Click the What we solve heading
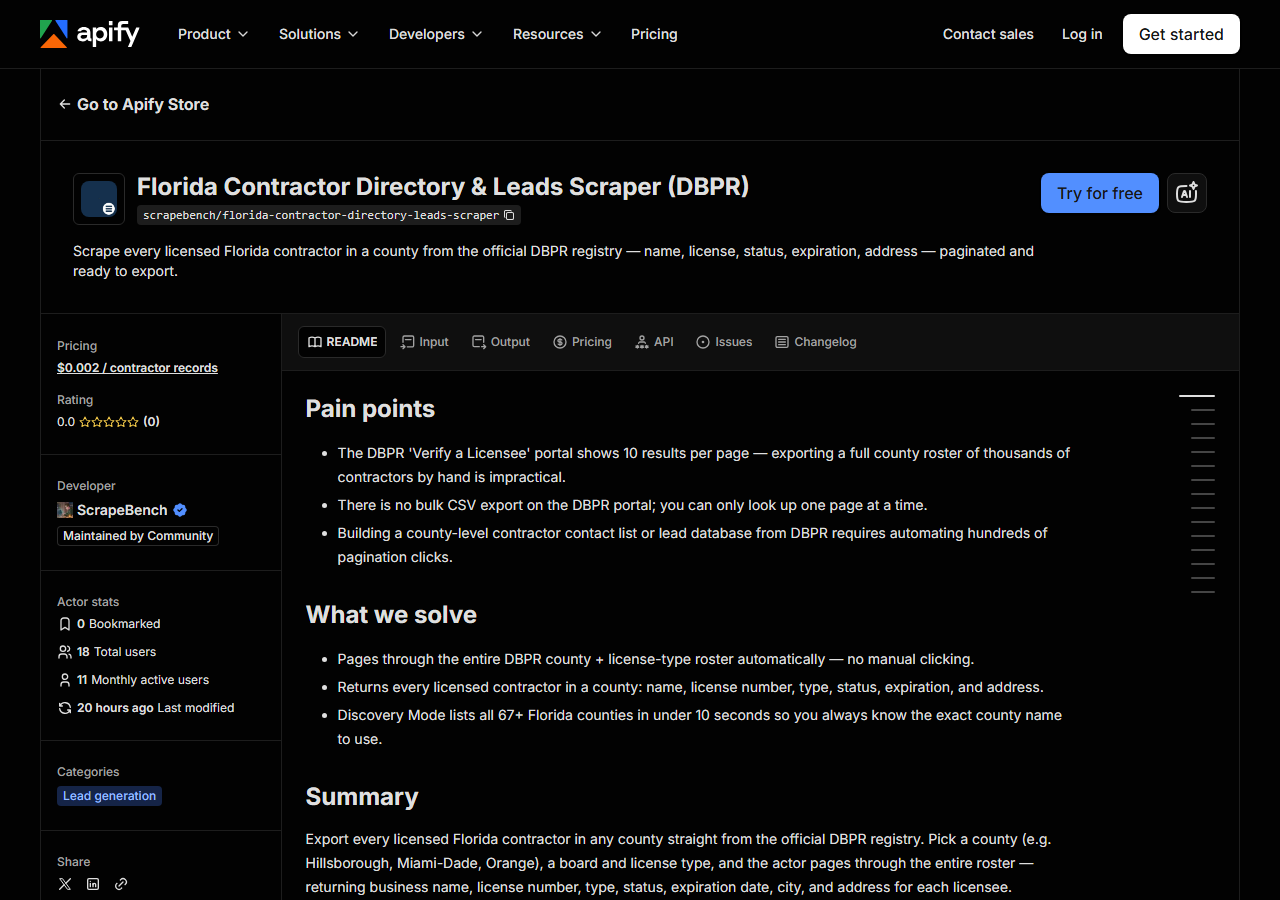Viewport: 1280px width, 900px height. tap(391, 615)
